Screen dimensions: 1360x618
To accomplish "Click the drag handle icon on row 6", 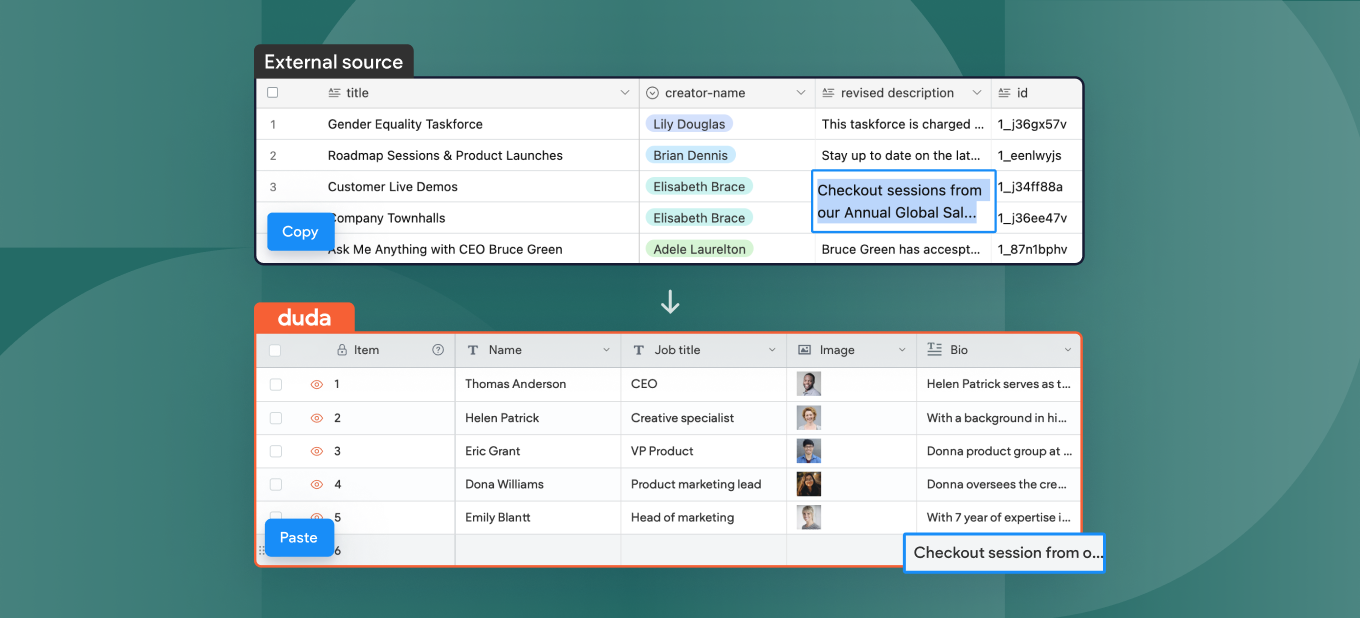I will pos(263,551).
